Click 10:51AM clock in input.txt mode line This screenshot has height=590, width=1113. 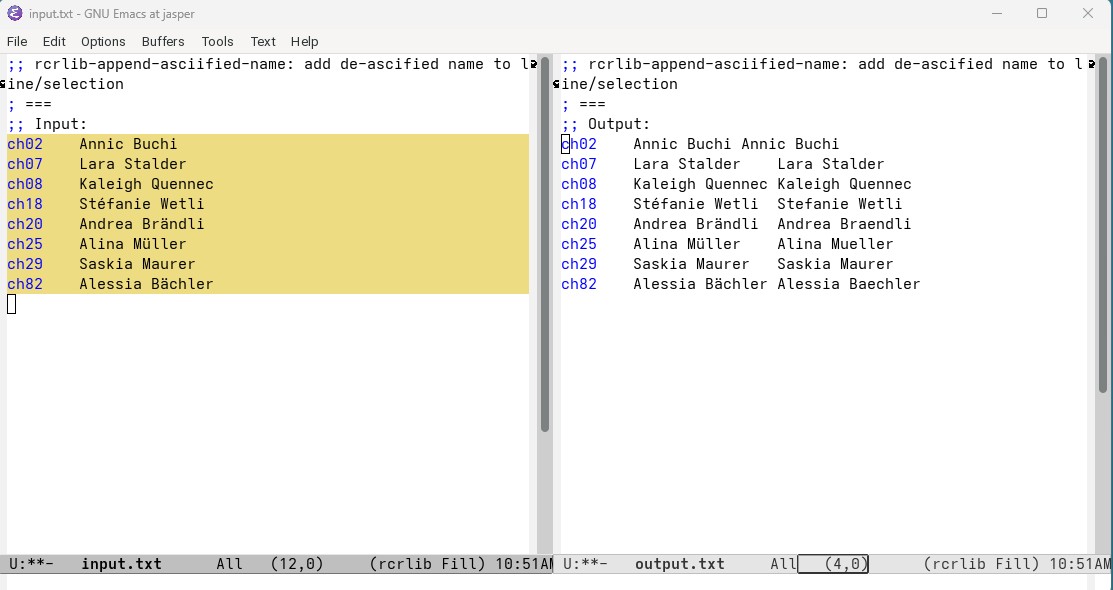point(525,564)
